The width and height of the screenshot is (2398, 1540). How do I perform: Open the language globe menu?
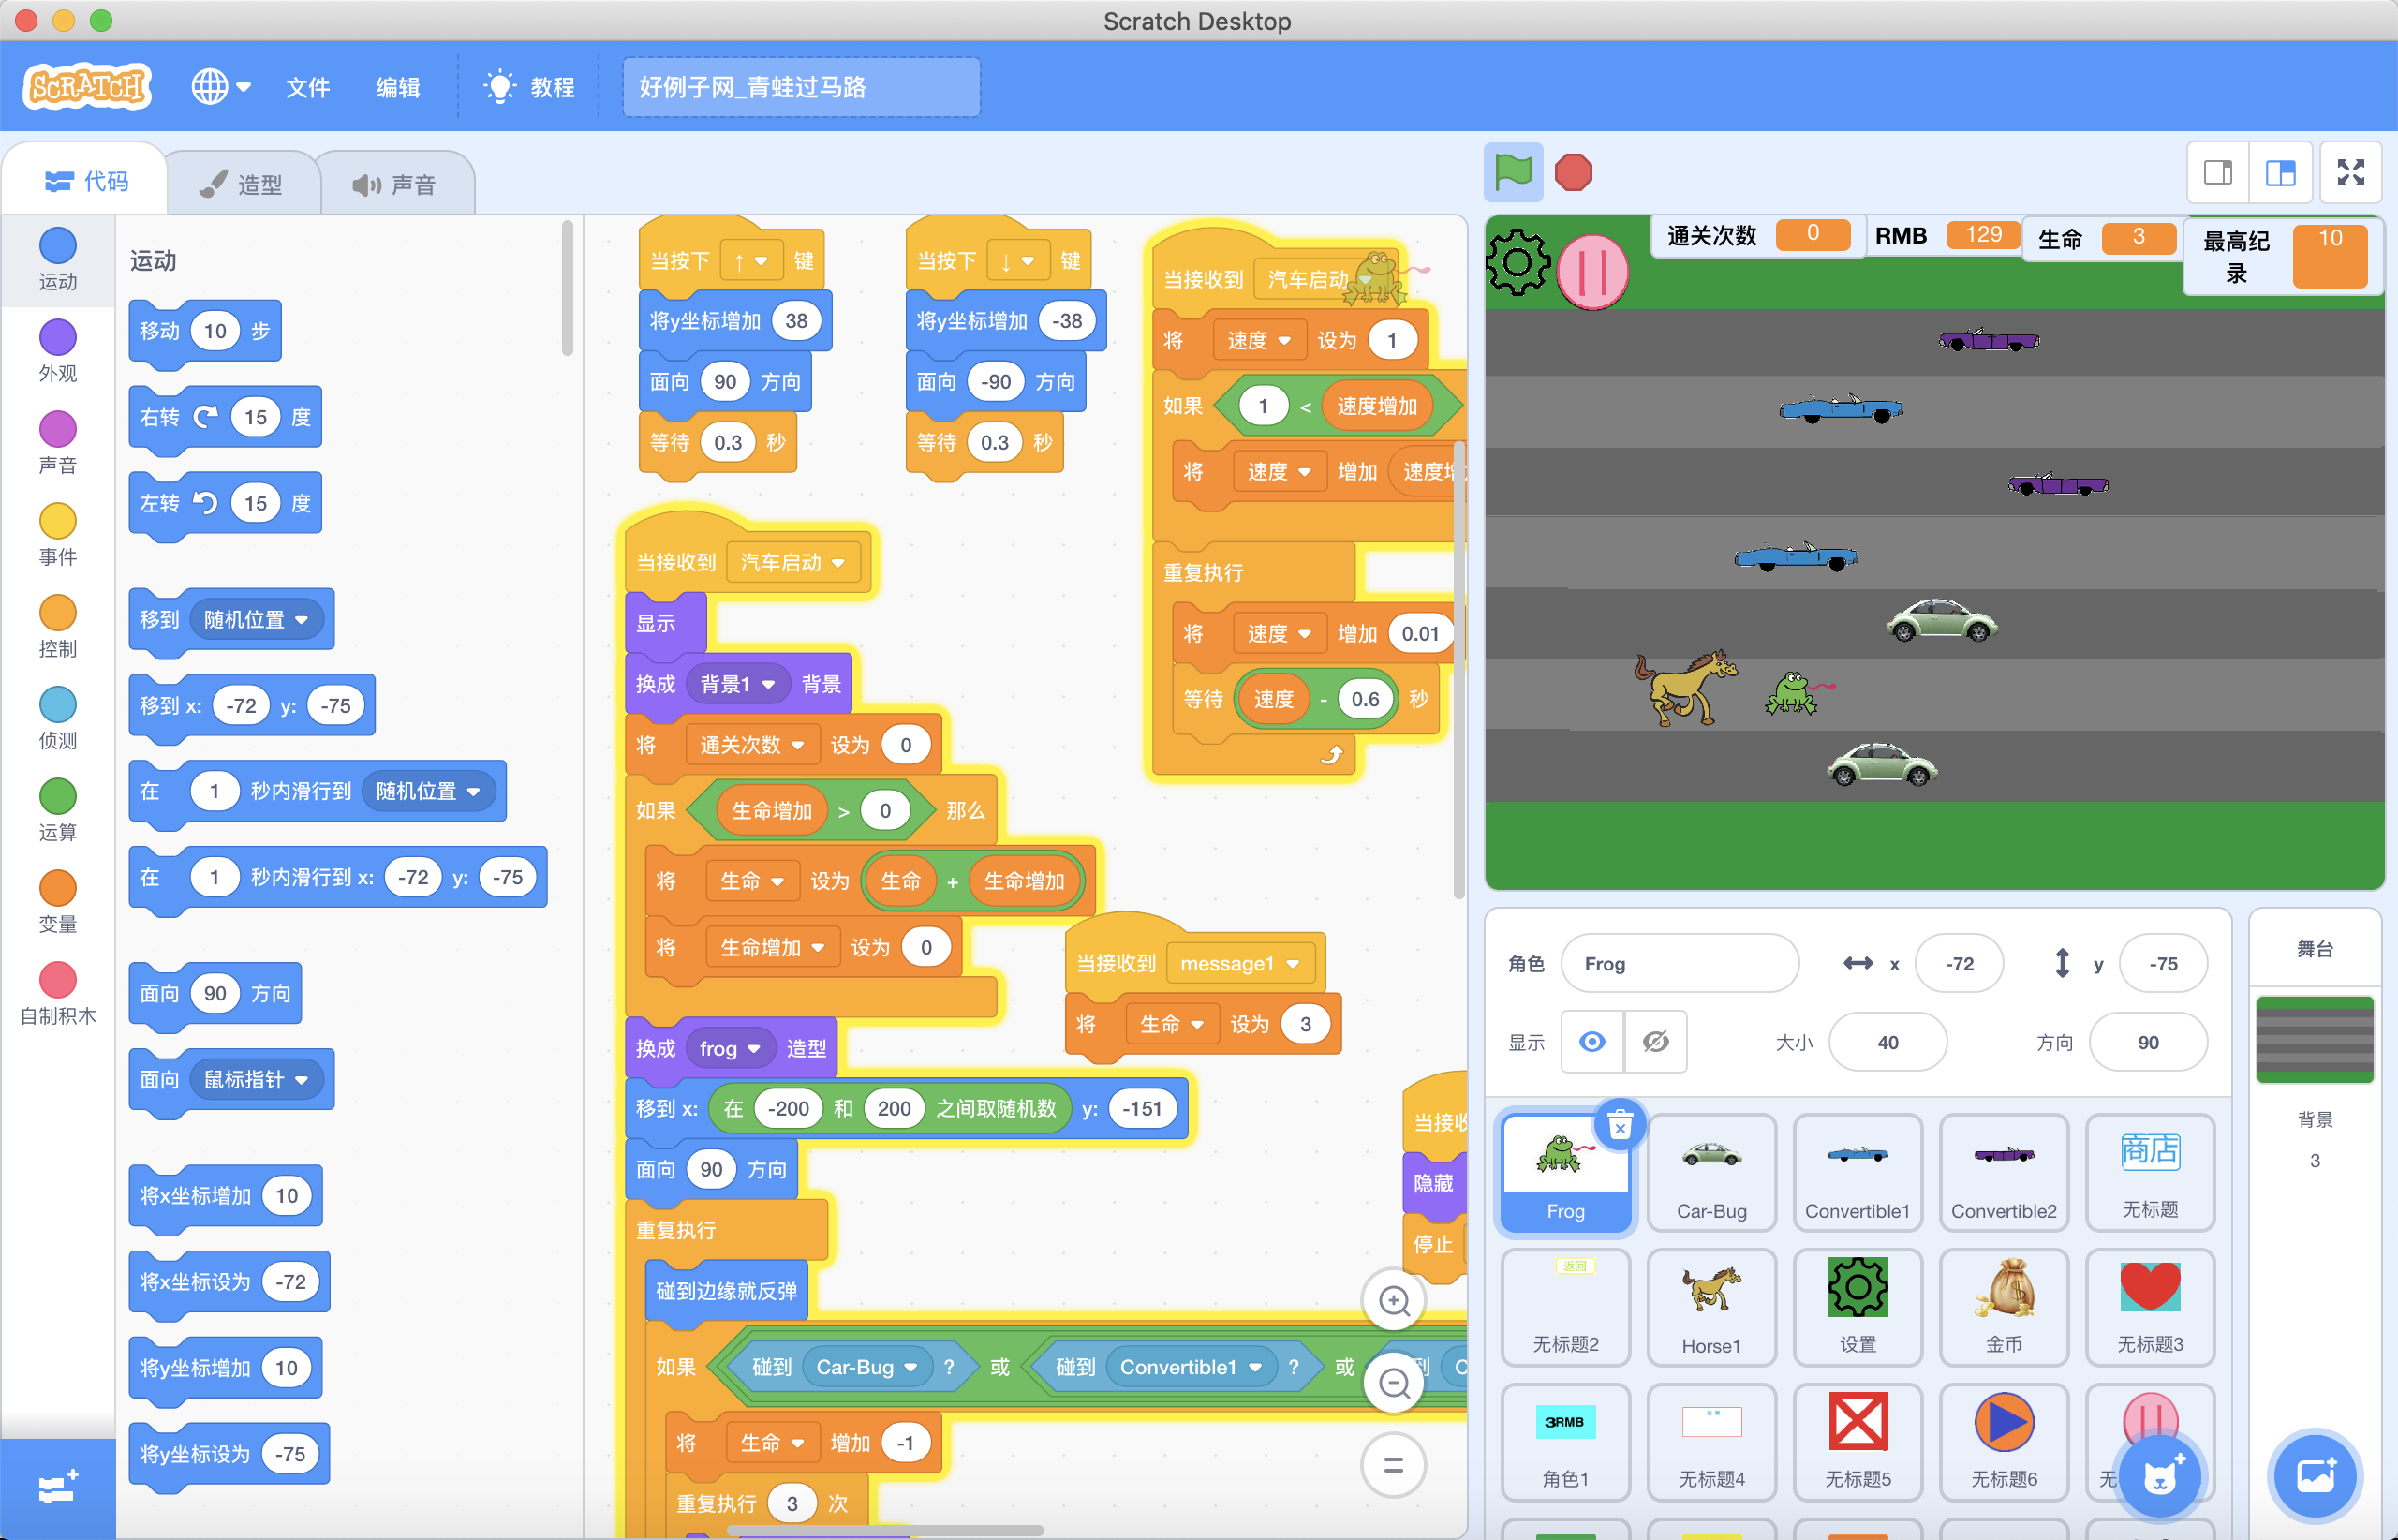tap(221, 87)
